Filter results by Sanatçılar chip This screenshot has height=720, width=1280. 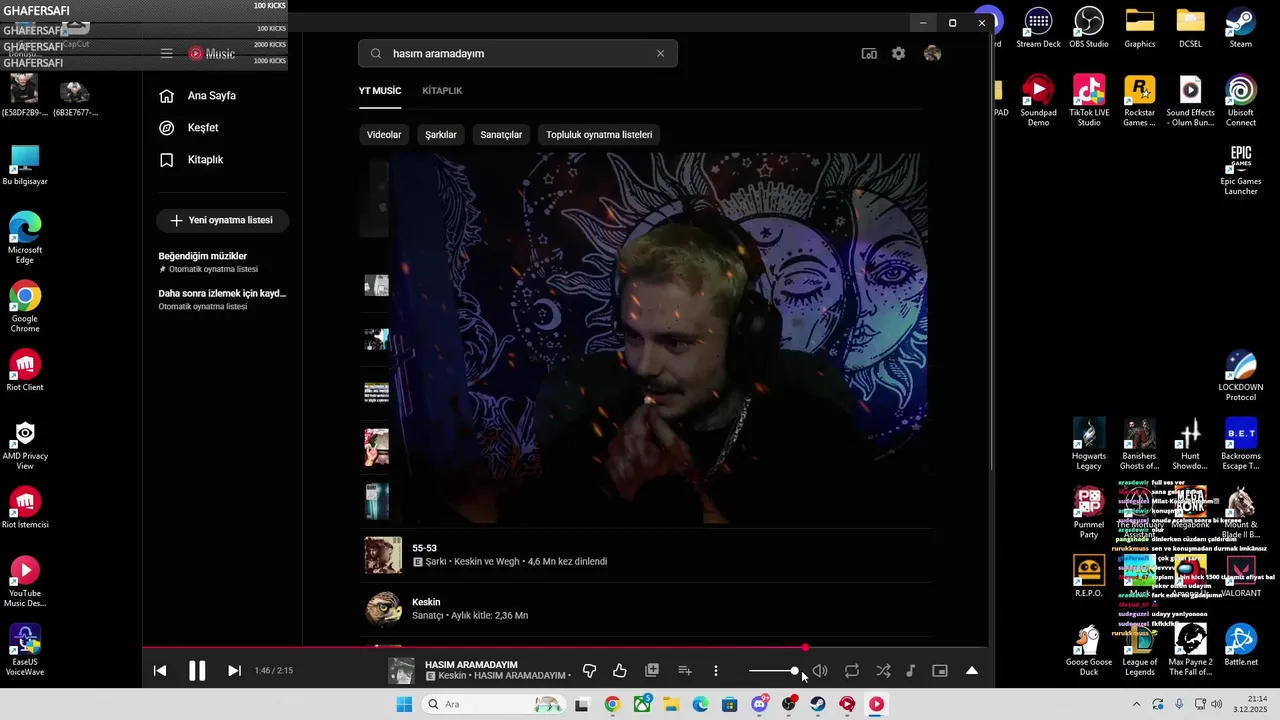tap(501, 135)
